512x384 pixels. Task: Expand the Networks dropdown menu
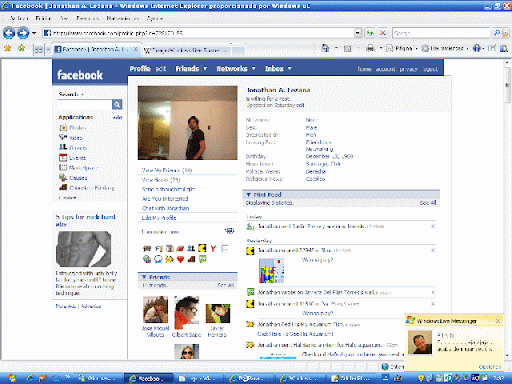(x=253, y=68)
